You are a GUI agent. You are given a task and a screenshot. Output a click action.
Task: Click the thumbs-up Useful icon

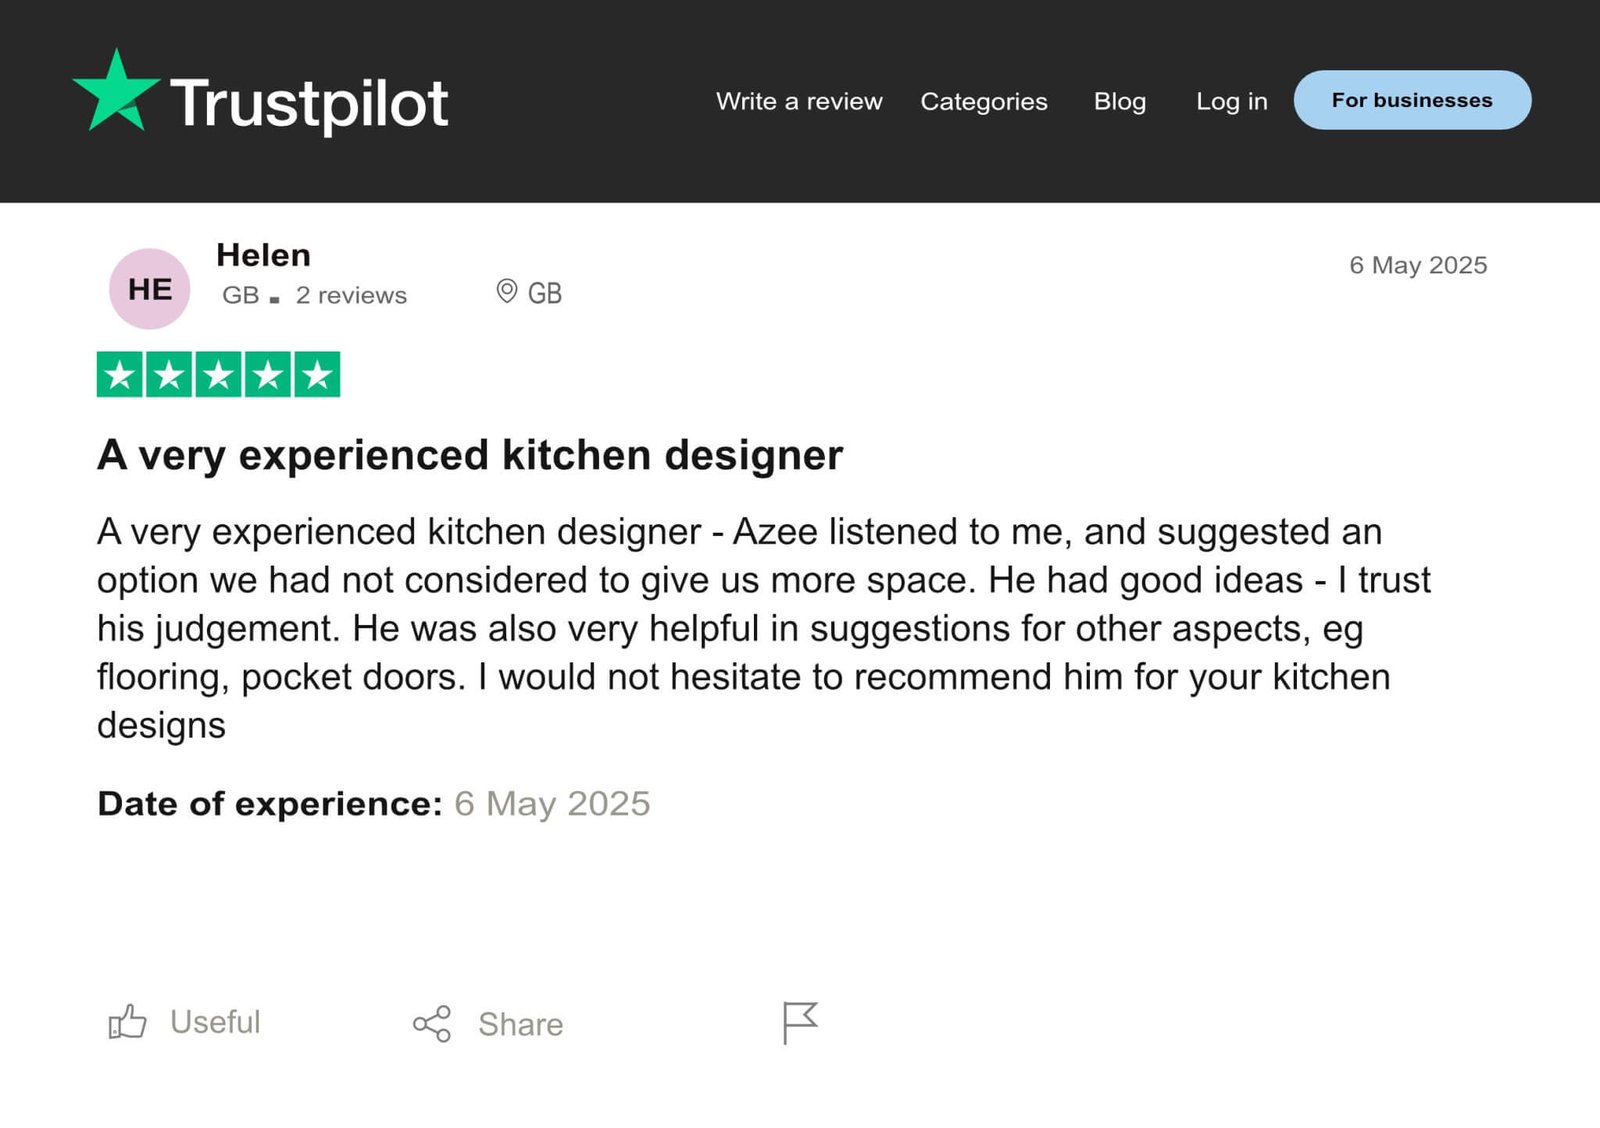(128, 1022)
